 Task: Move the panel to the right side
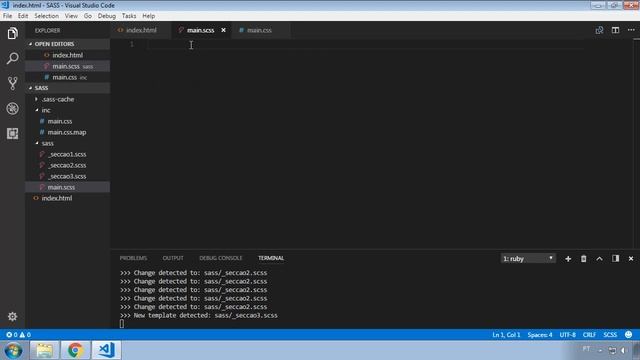click(615, 258)
